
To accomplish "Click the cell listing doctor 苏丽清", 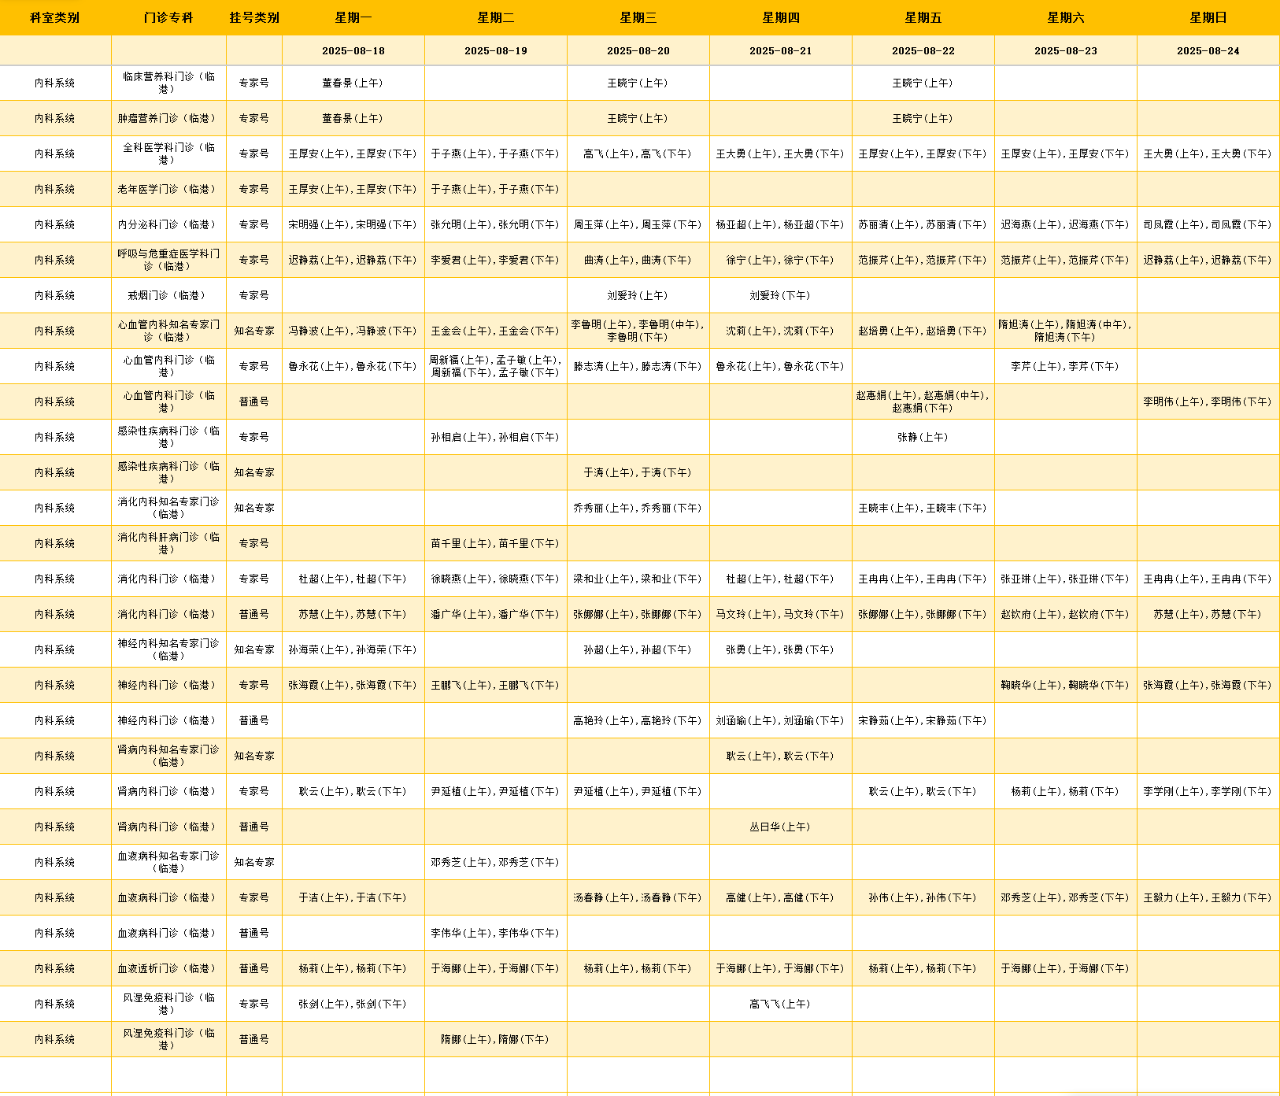I will point(923,225).
